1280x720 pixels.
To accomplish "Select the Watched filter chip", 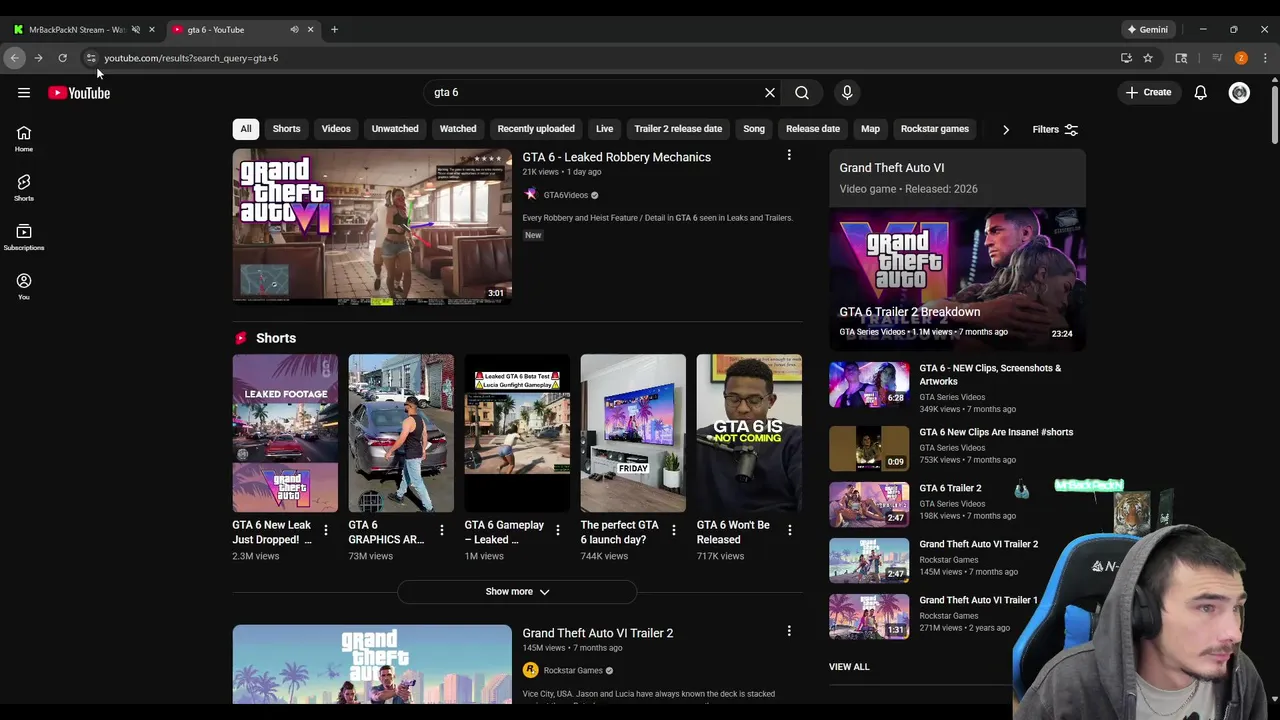I will point(458,129).
